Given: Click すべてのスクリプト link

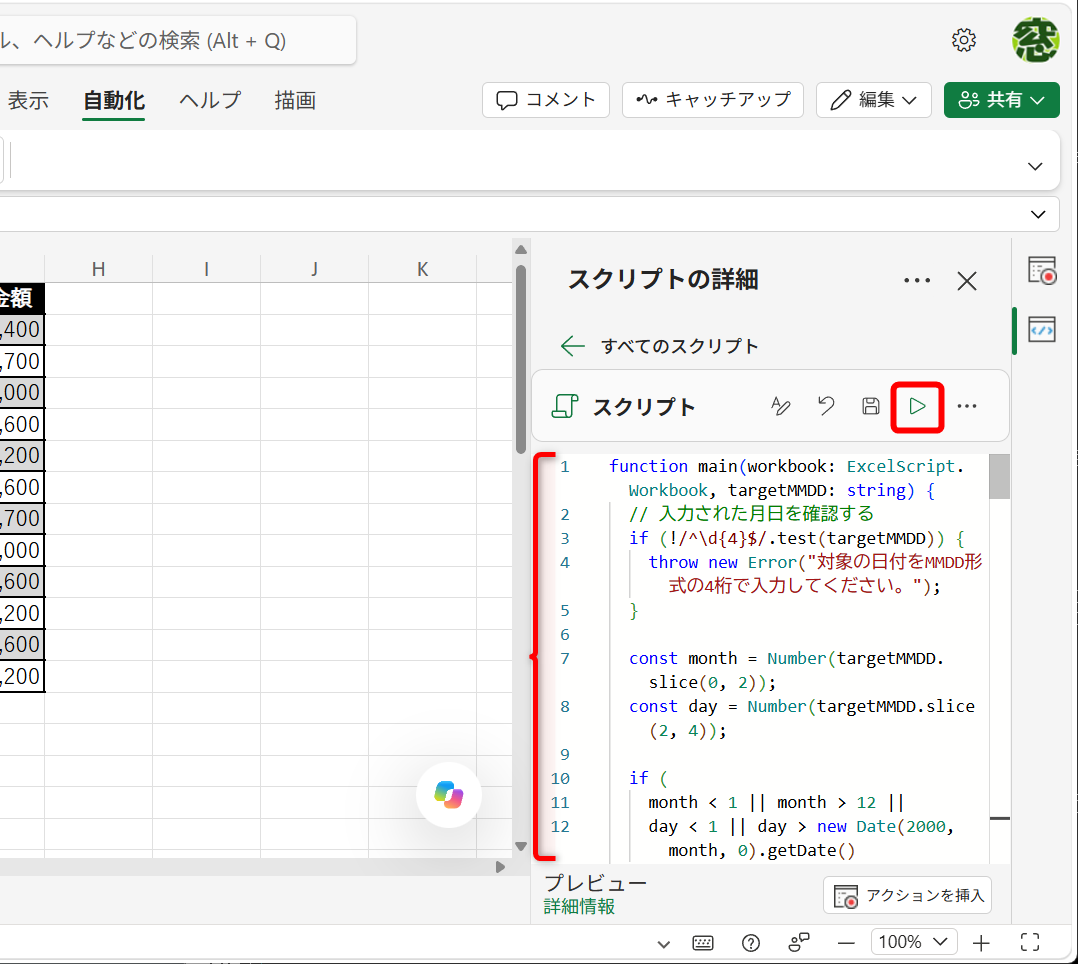Looking at the screenshot, I should click(x=679, y=346).
